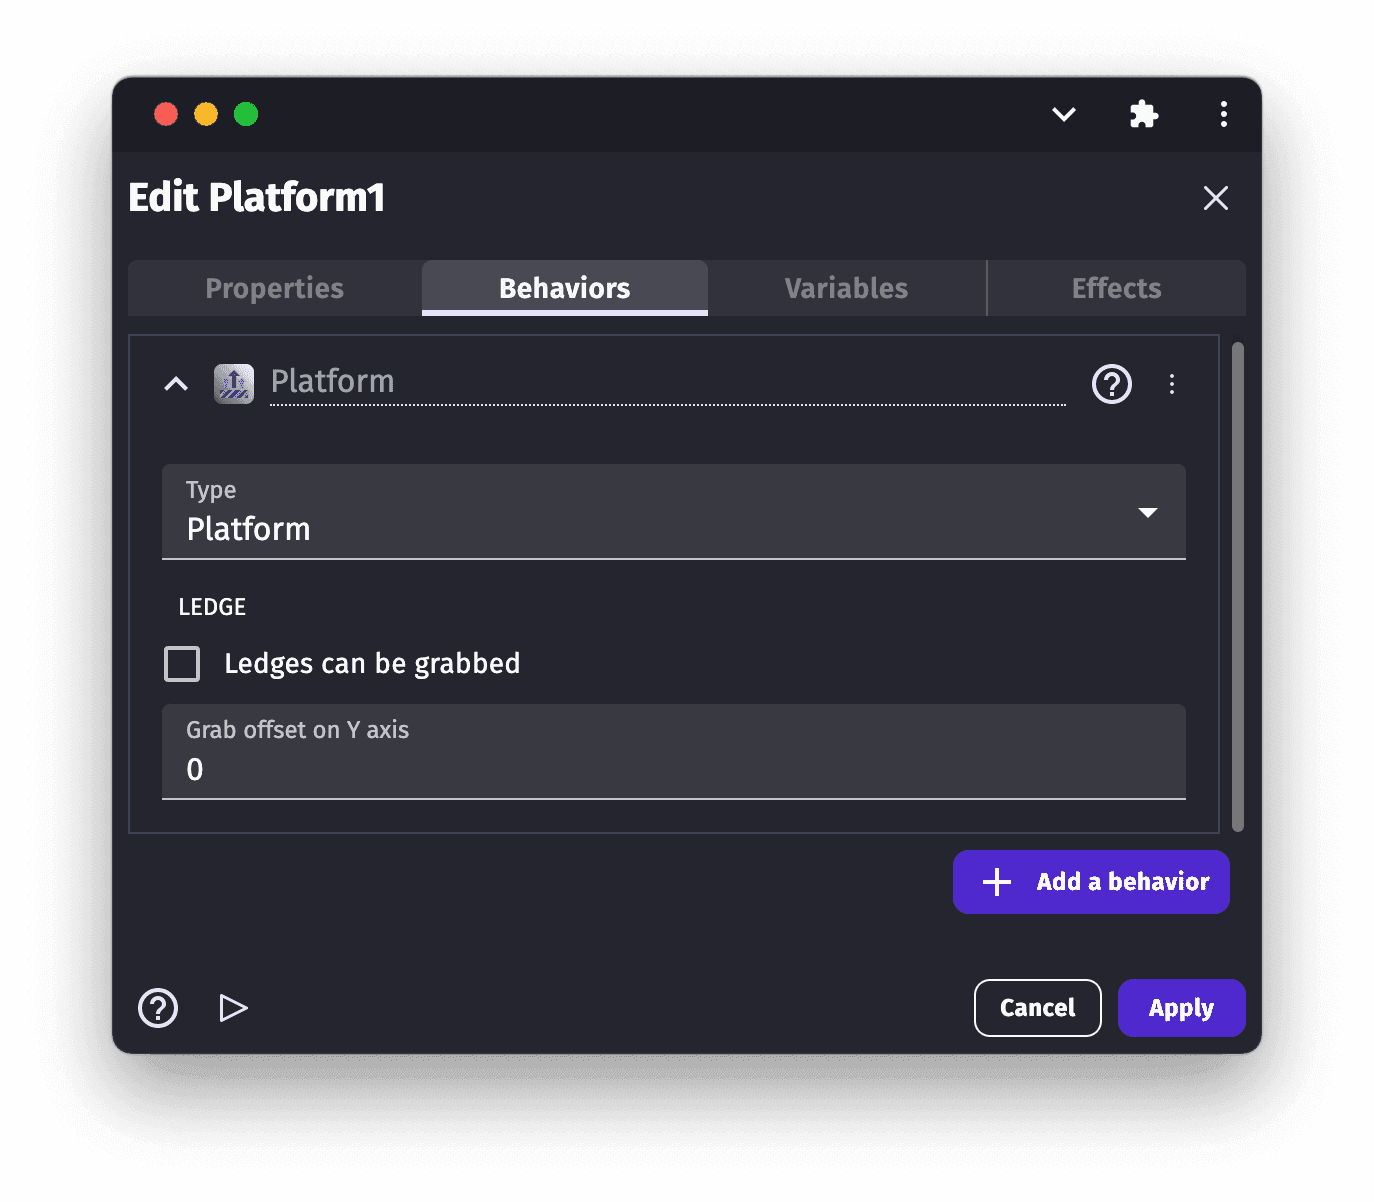Switch to the Variables tab
Viewport: 1374px width, 1202px height.
coord(846,288)
